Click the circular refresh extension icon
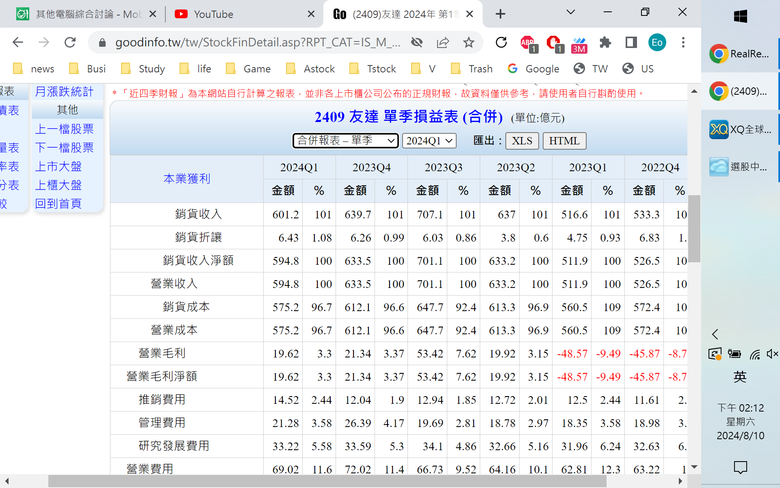The image size is (780, 488). click(501, 43)
